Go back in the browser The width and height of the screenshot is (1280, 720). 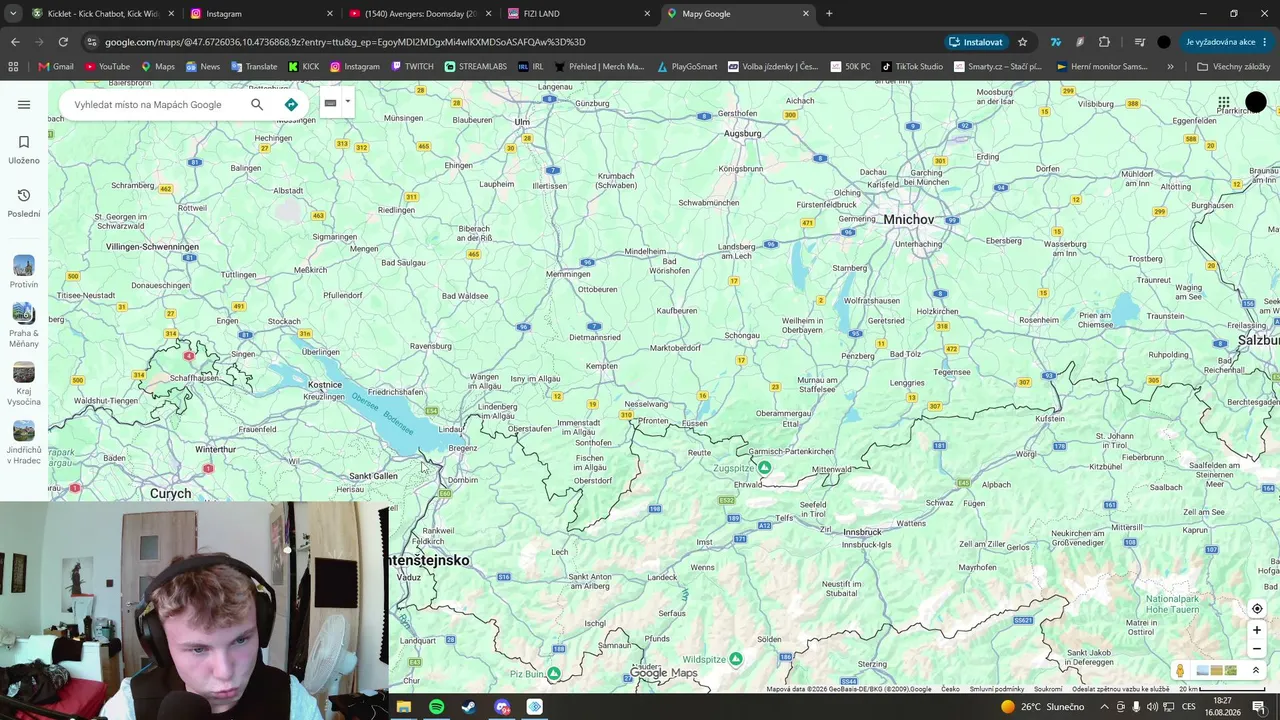(15, 42)
